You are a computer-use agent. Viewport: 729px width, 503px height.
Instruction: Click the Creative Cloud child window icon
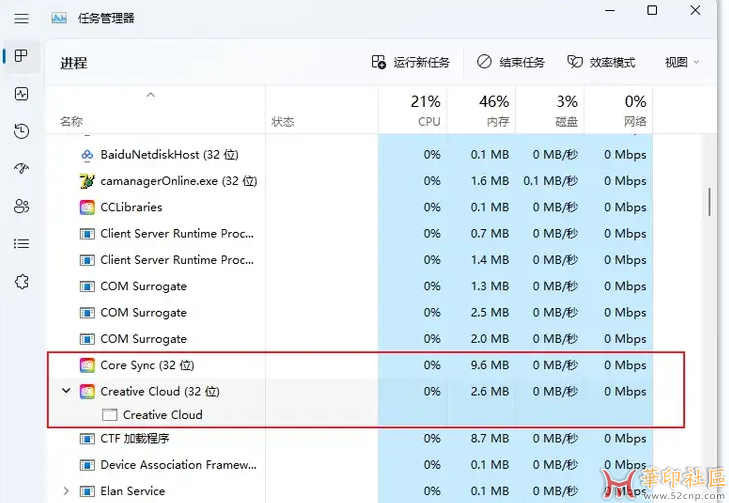point(109,415)
